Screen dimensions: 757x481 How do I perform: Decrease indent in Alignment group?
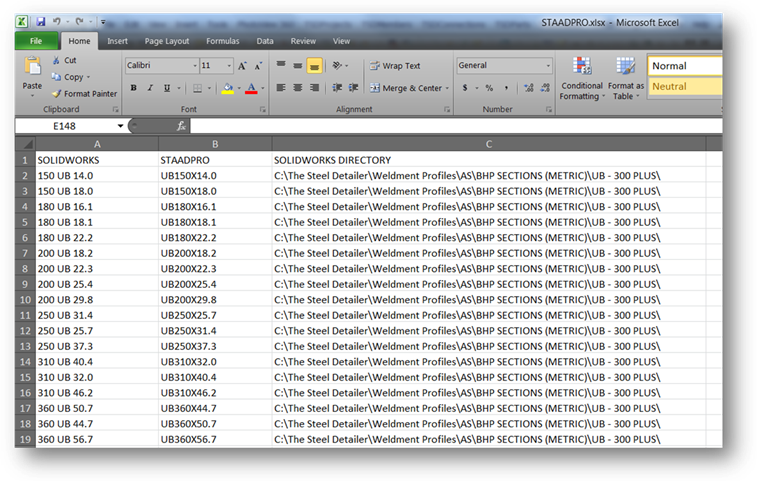point(337,87)
